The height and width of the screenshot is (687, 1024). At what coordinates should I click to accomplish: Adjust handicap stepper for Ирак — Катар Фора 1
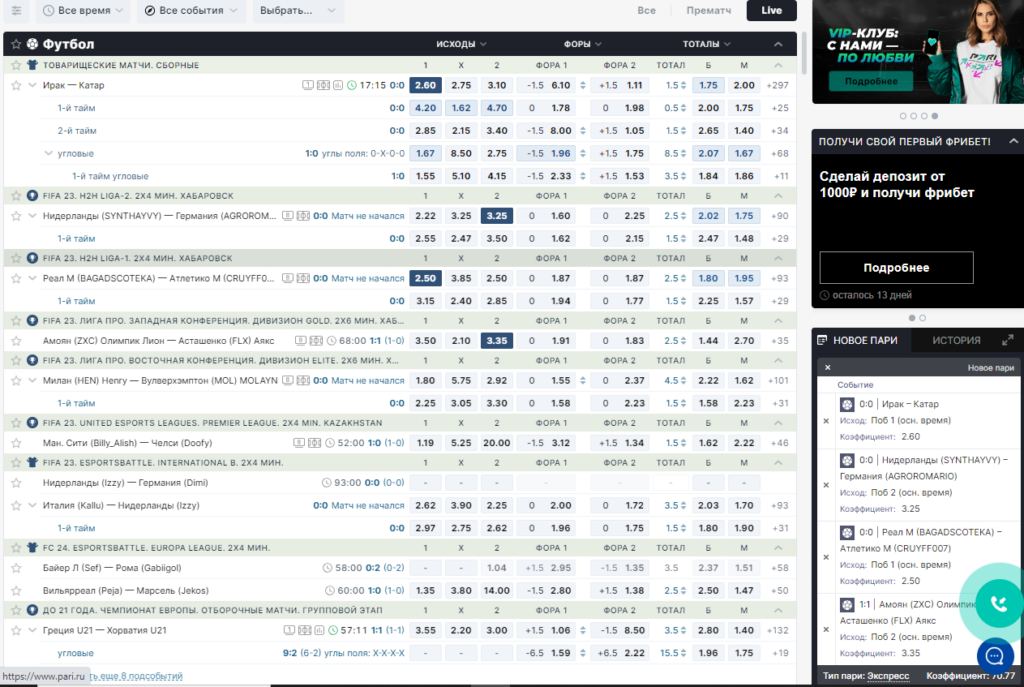583,86
